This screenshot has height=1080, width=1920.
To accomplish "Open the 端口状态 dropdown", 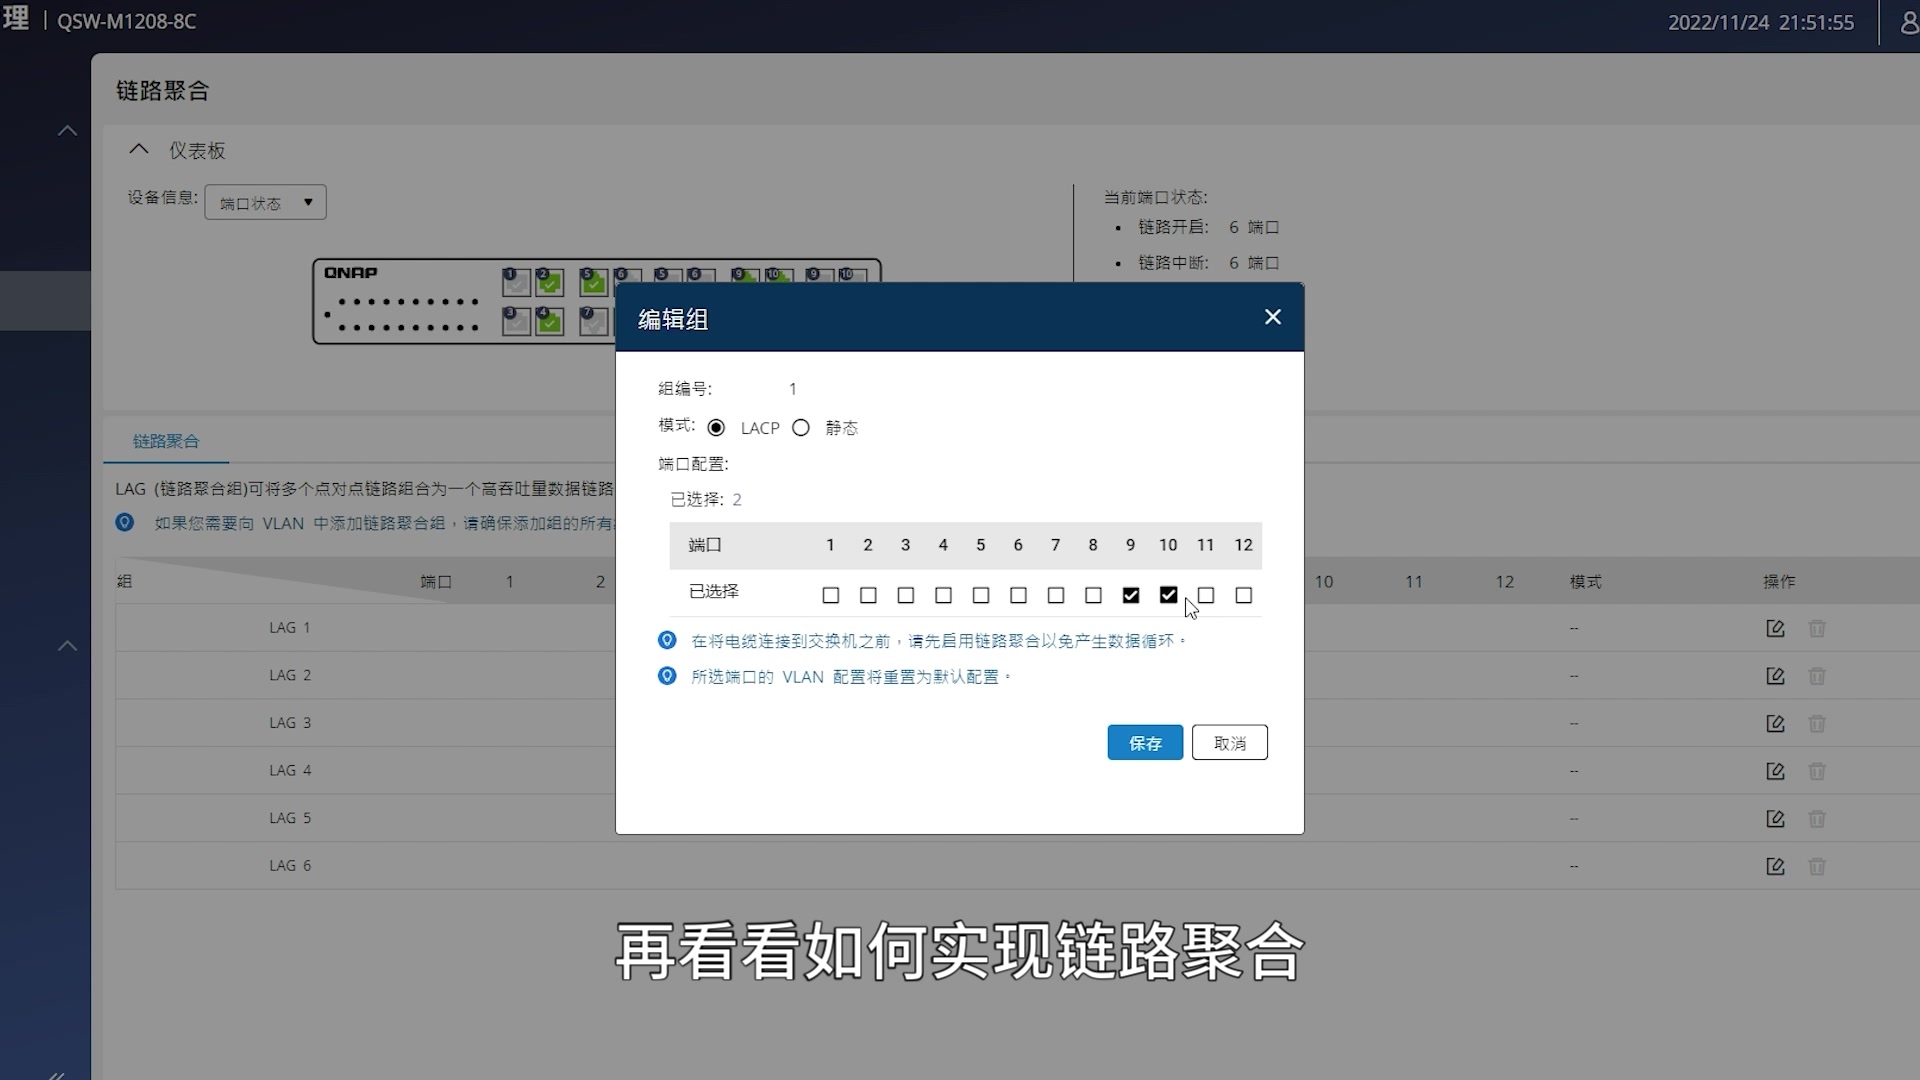I will 266,203.
